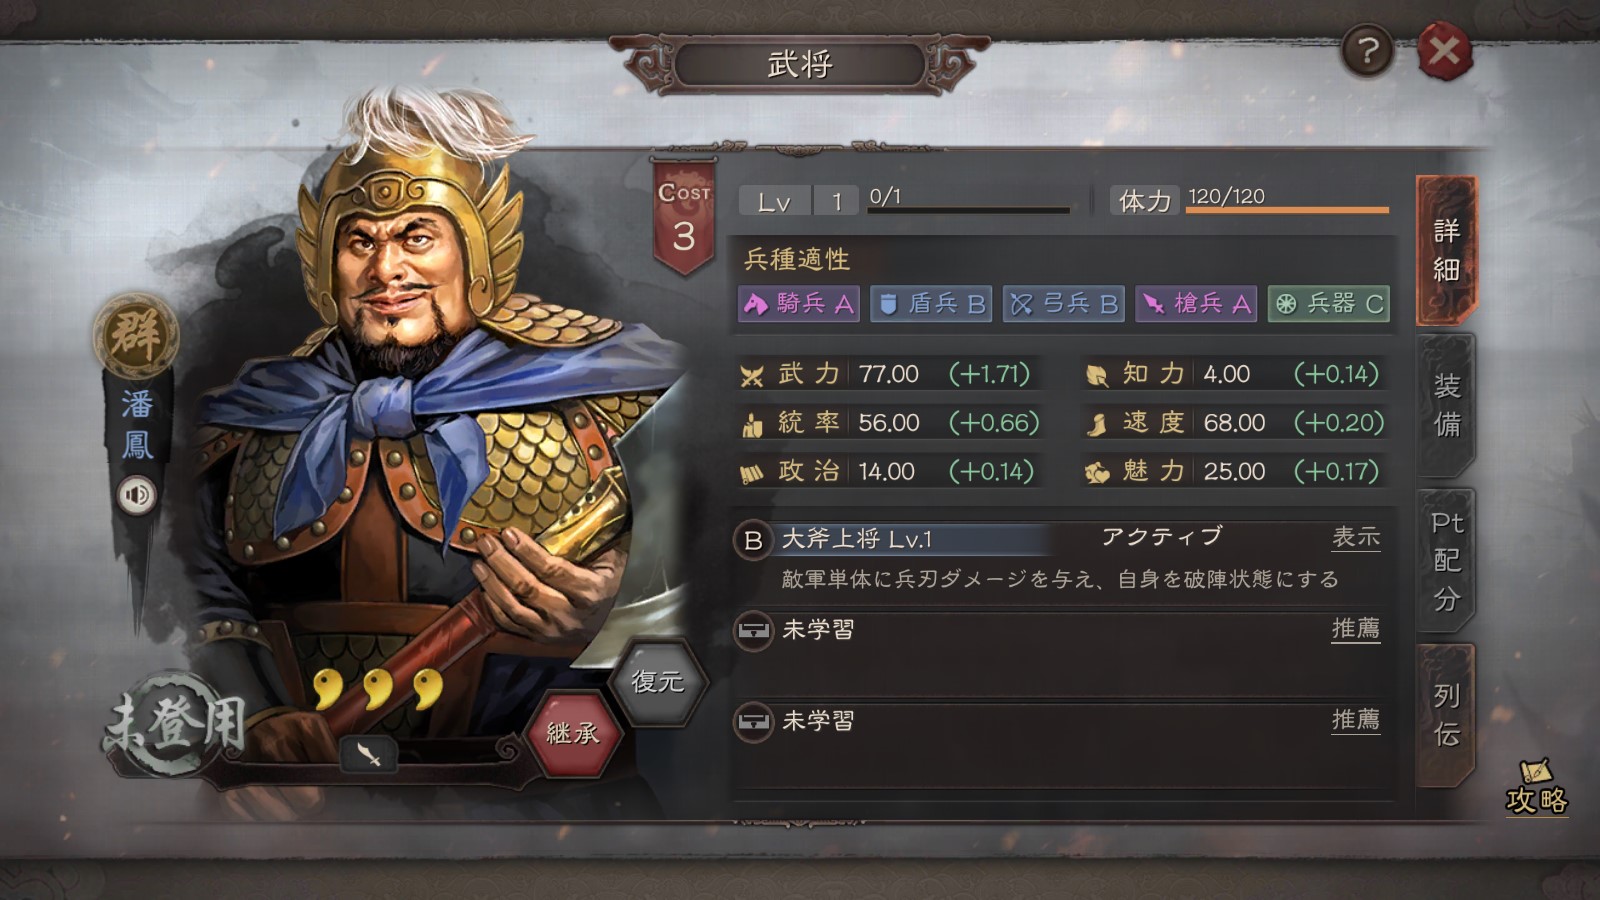Click the sword icon below the portrait

(369, 753)
